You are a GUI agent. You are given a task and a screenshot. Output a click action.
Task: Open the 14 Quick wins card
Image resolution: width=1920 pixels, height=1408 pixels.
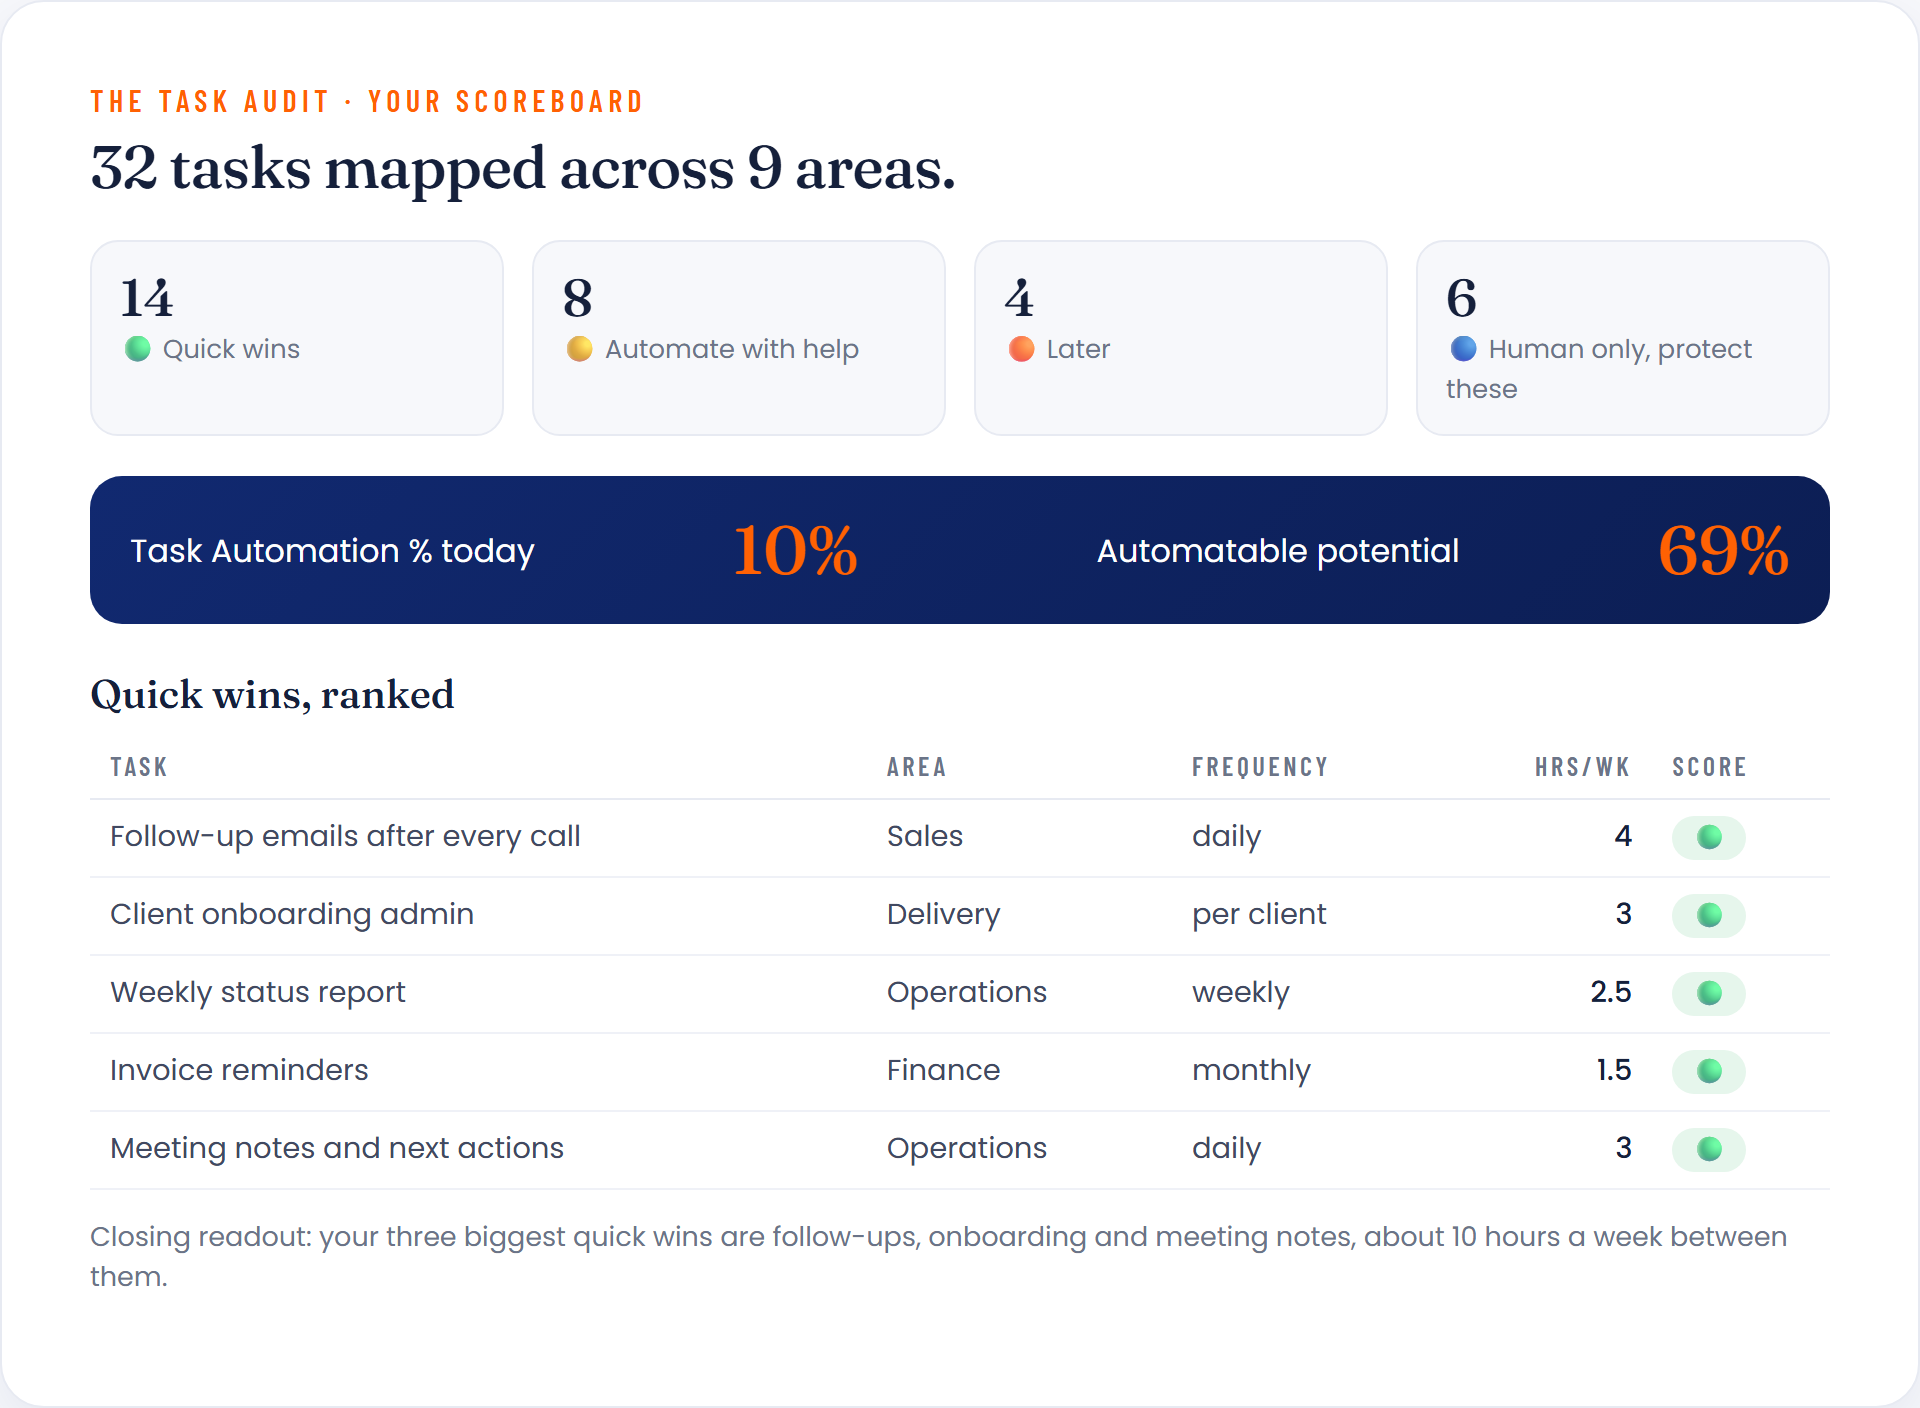tap(297, 338)
